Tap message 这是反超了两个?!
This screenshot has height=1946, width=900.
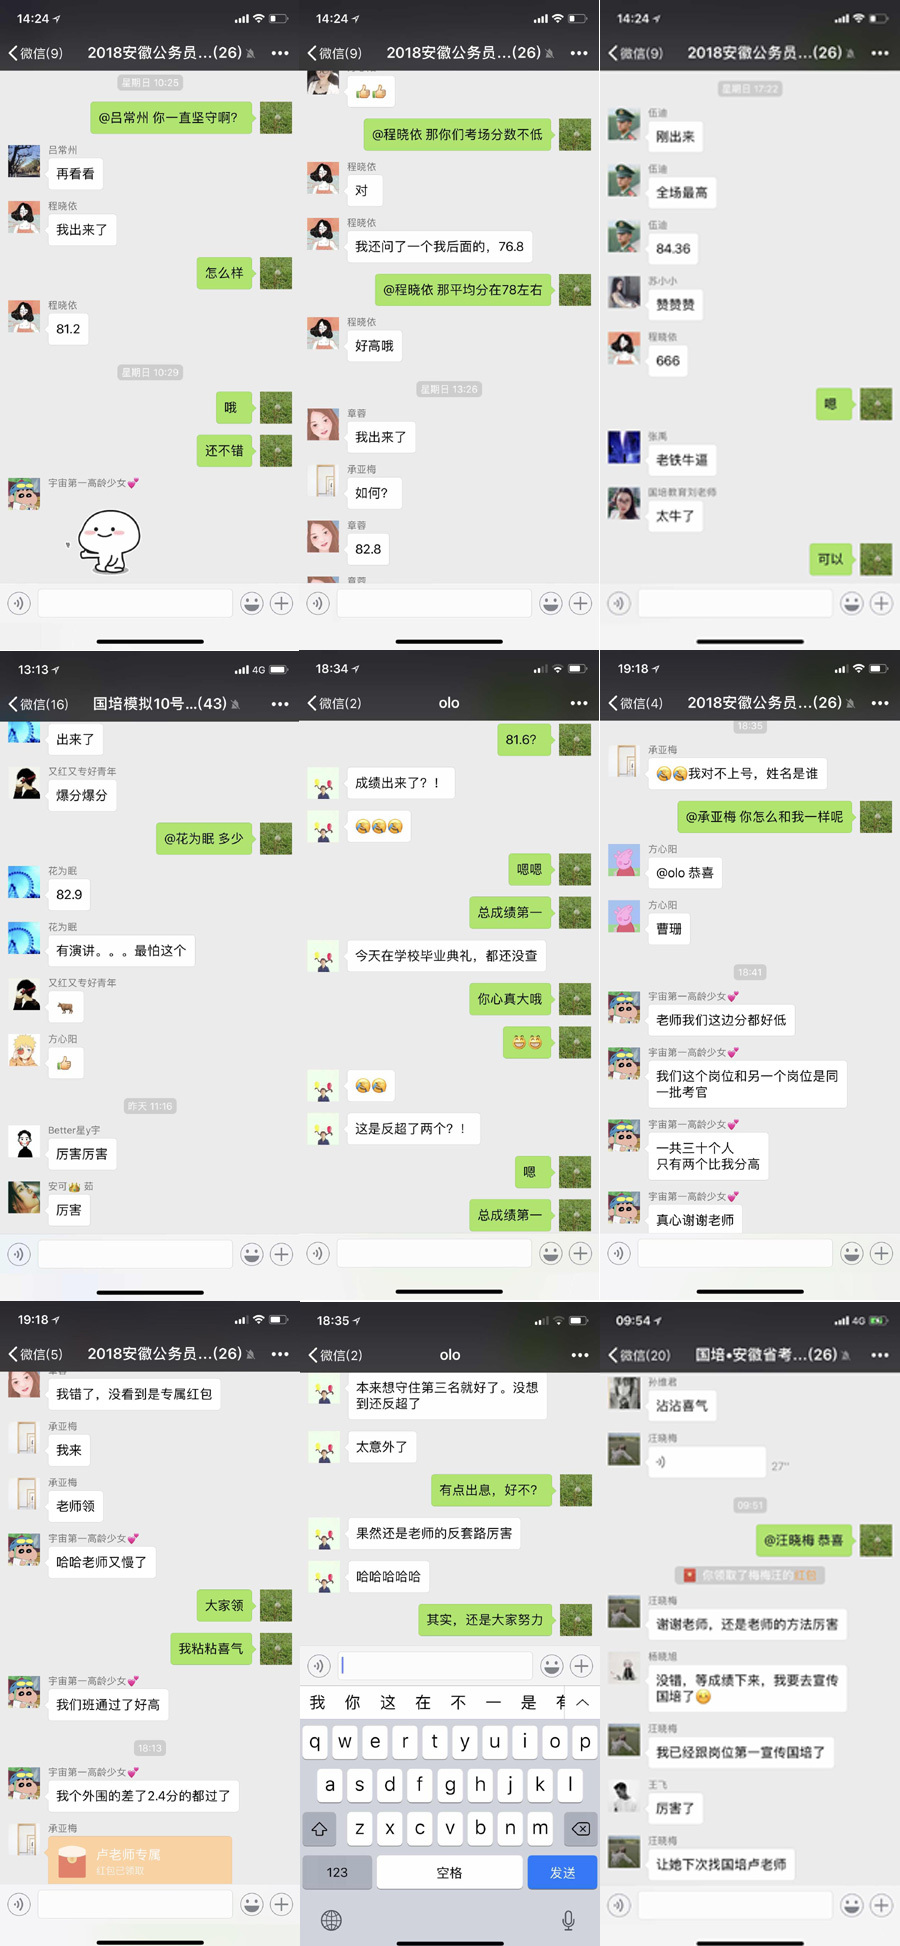412,1128
